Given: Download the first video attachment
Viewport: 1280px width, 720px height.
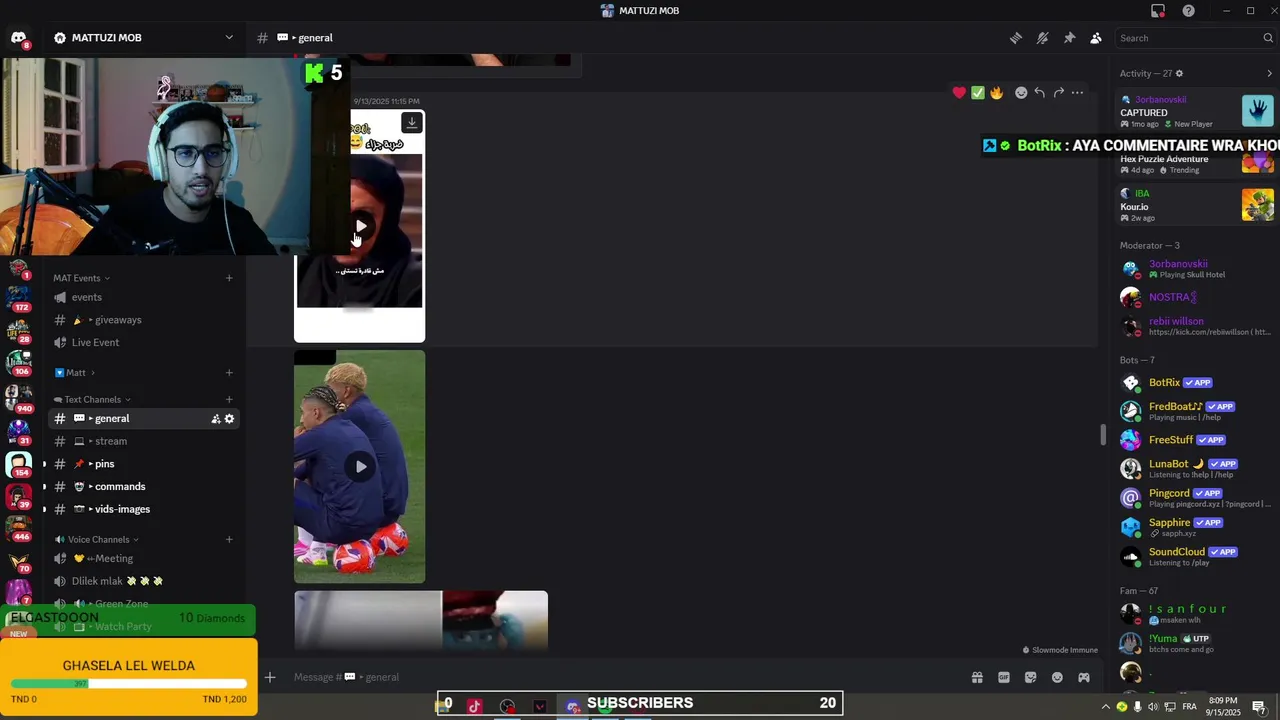Looking at the screenshot, I should [x=411, y=123].
